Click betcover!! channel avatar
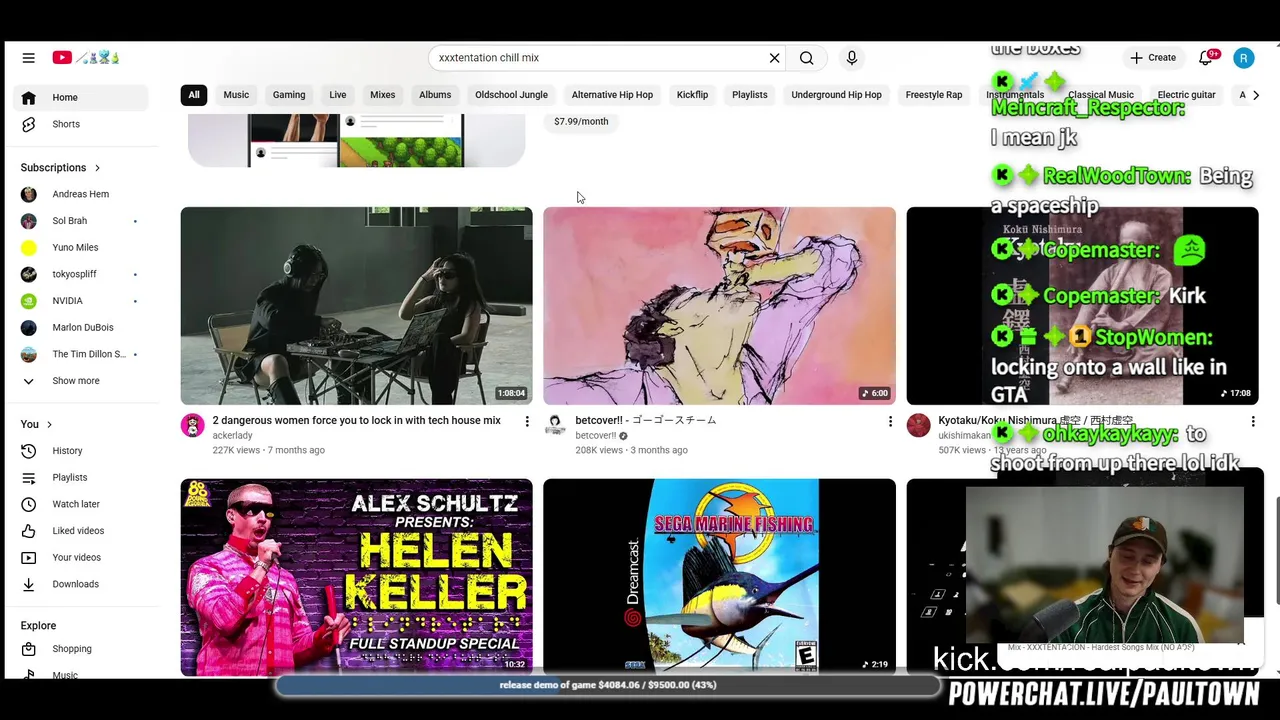1280x720 pixels. 556,426
